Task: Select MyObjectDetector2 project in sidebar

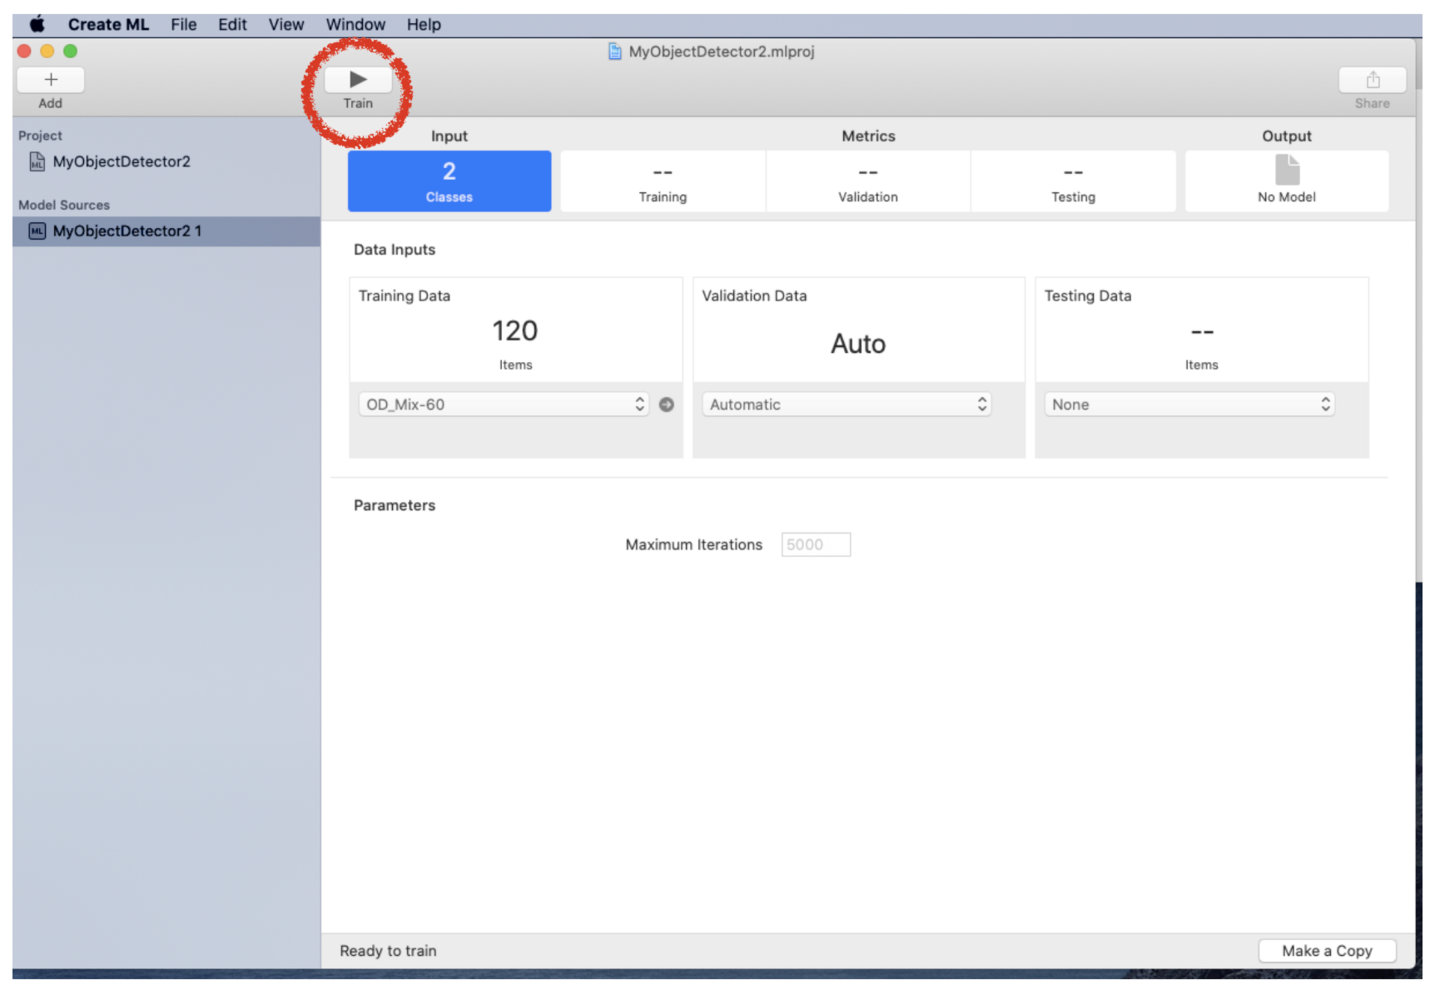Action: point(120,162)
